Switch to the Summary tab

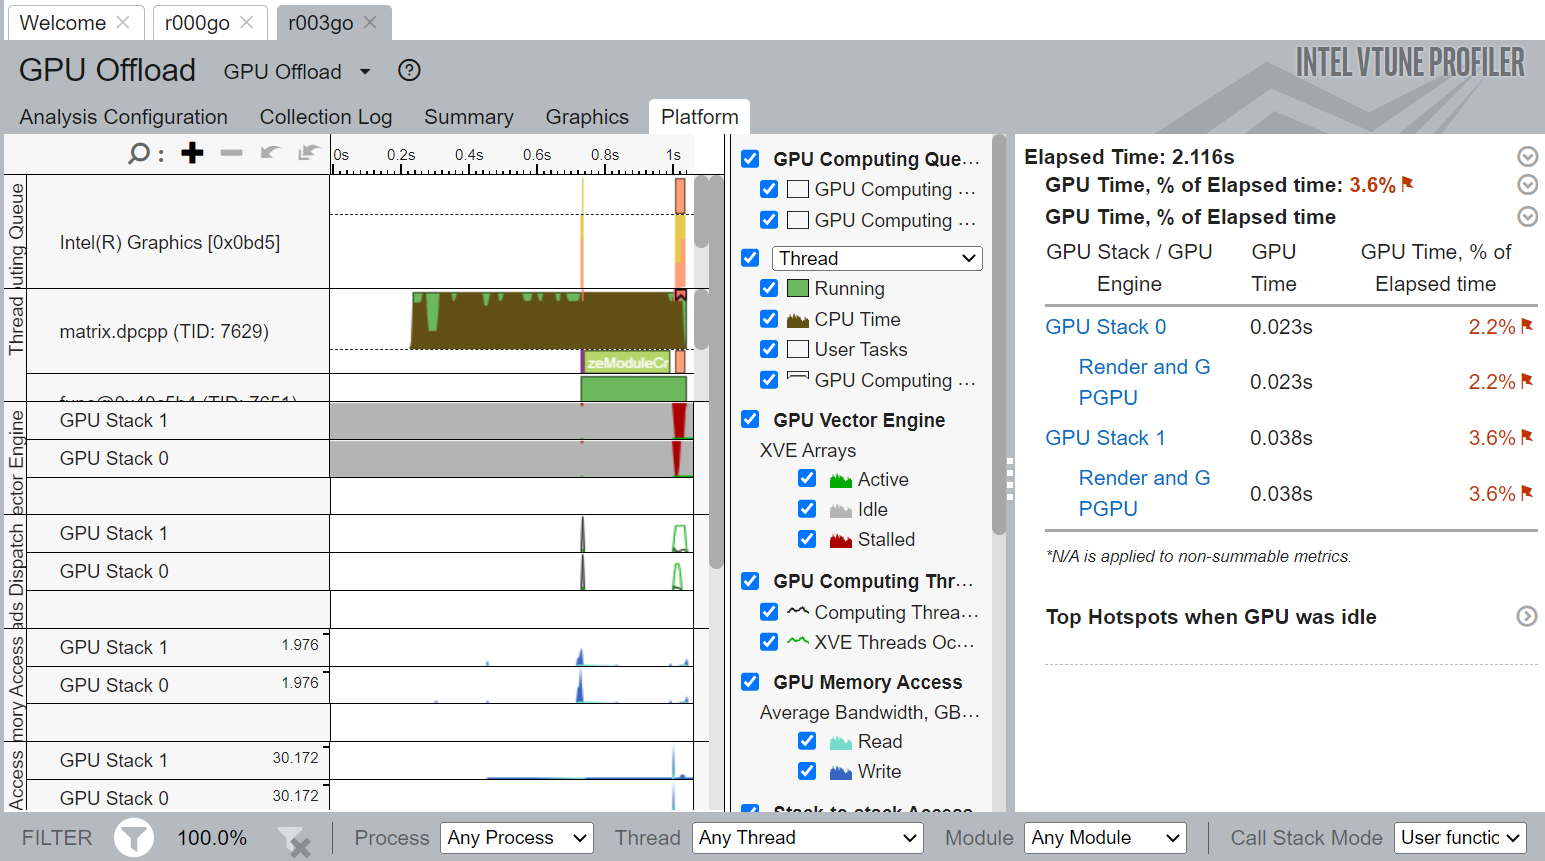468,117
